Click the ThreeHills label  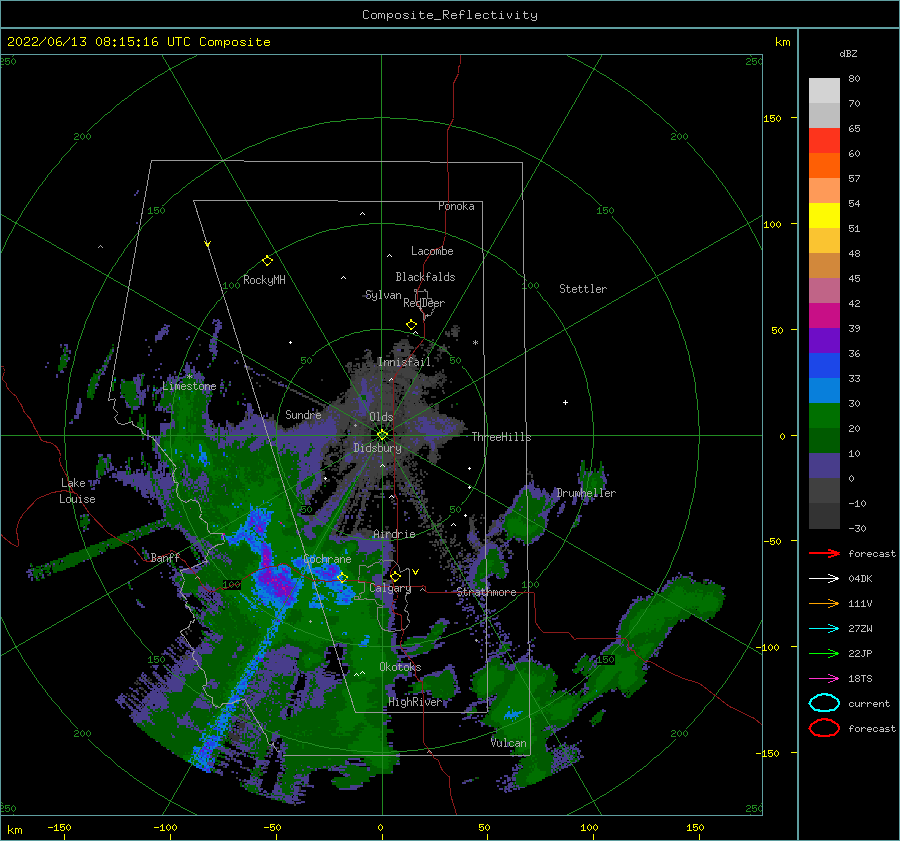tap(501, 437)
